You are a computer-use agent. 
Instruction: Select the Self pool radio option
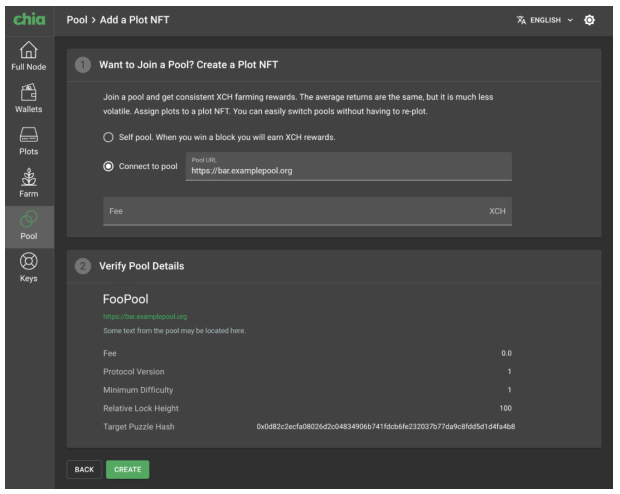(108, 137)
